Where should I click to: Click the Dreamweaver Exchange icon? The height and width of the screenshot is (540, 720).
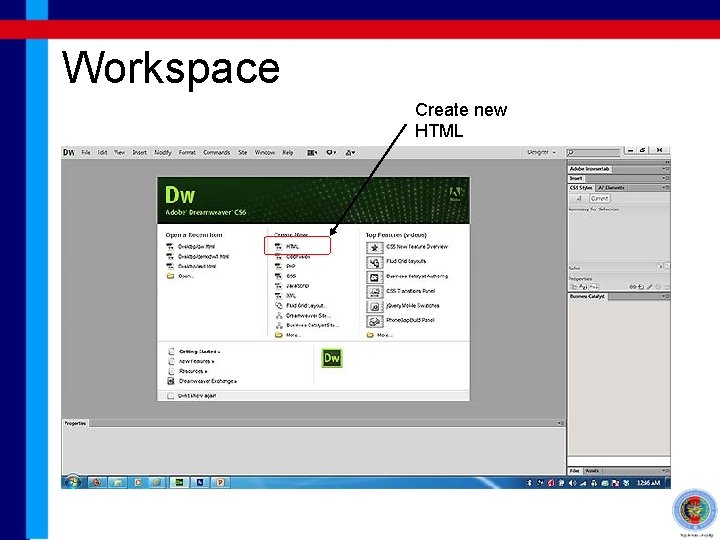click(x=171, y=381)
